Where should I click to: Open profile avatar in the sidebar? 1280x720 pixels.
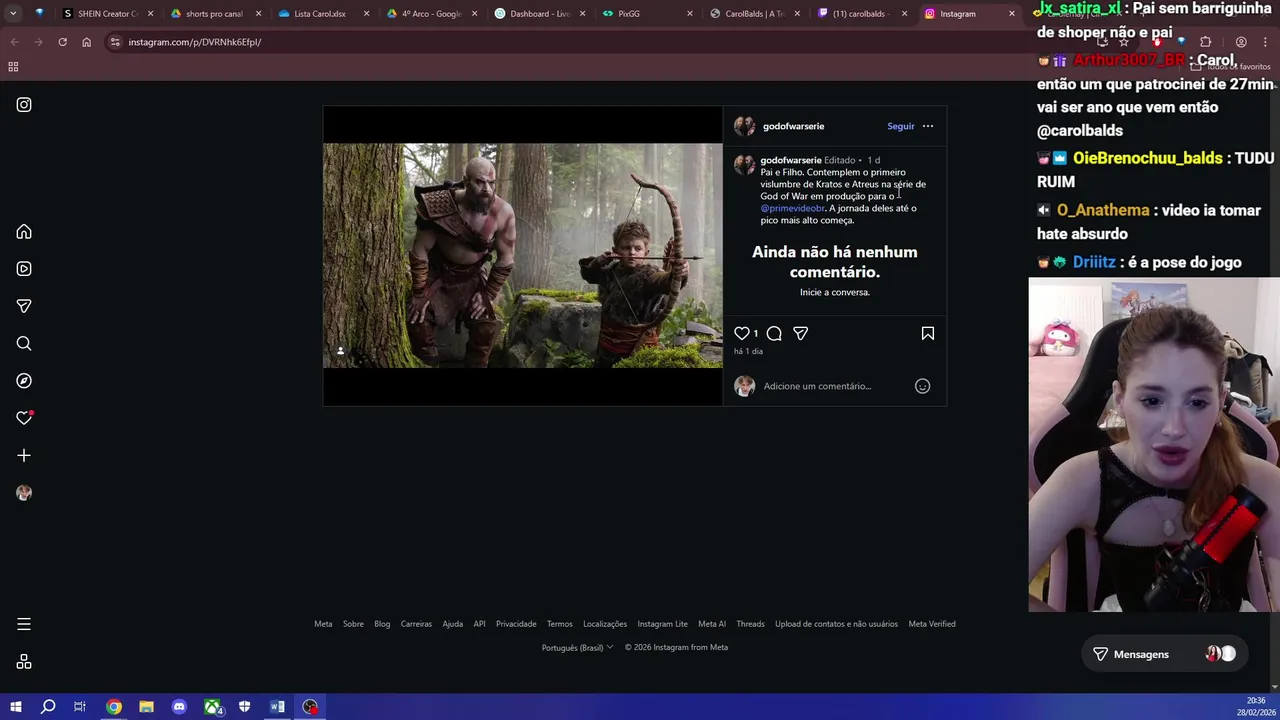[x=24, y=493]
